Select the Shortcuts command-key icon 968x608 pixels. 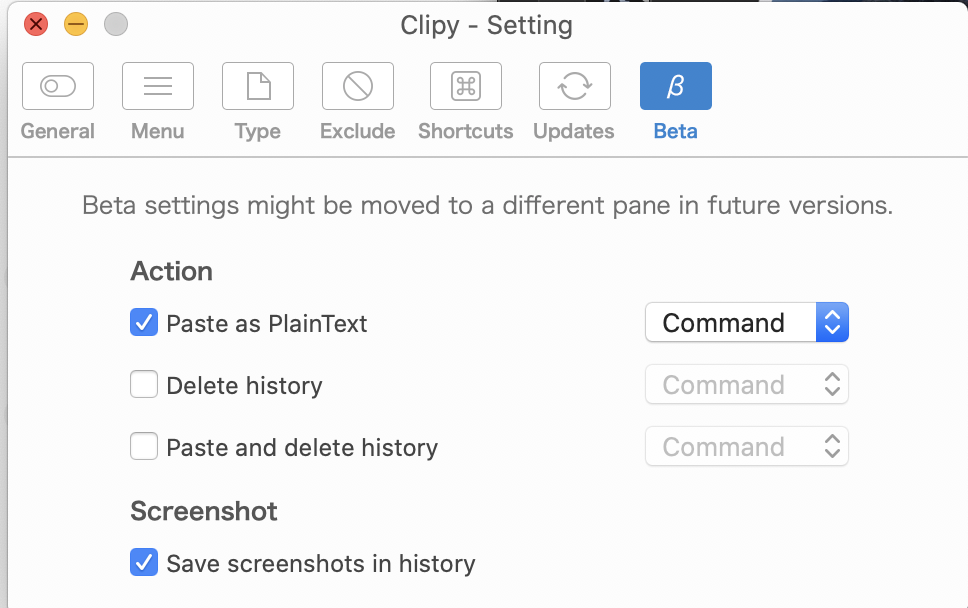[x=466, y=86]
